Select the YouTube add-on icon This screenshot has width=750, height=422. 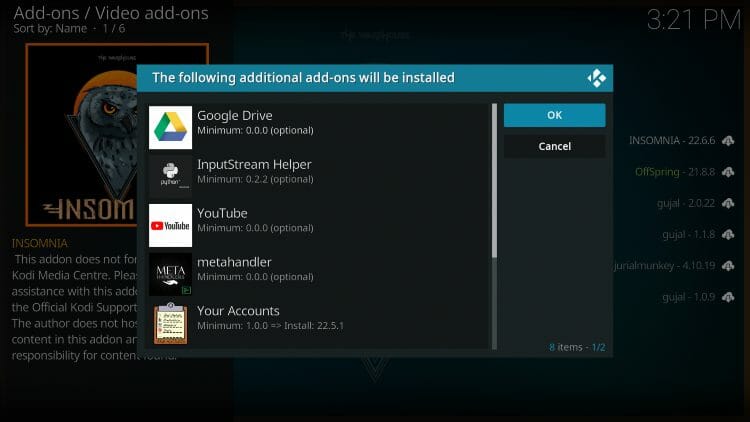170,225
